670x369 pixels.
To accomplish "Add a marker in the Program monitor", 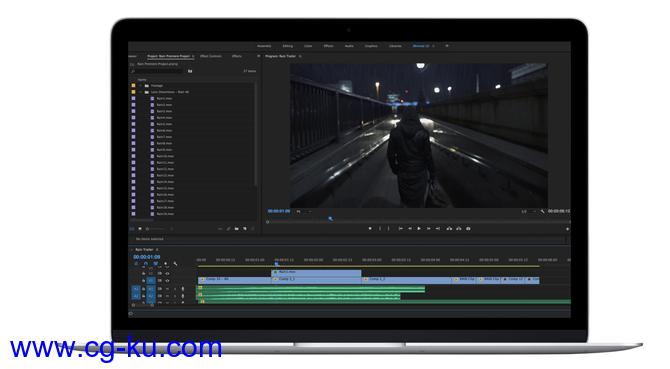I will [x=370, y=229].
